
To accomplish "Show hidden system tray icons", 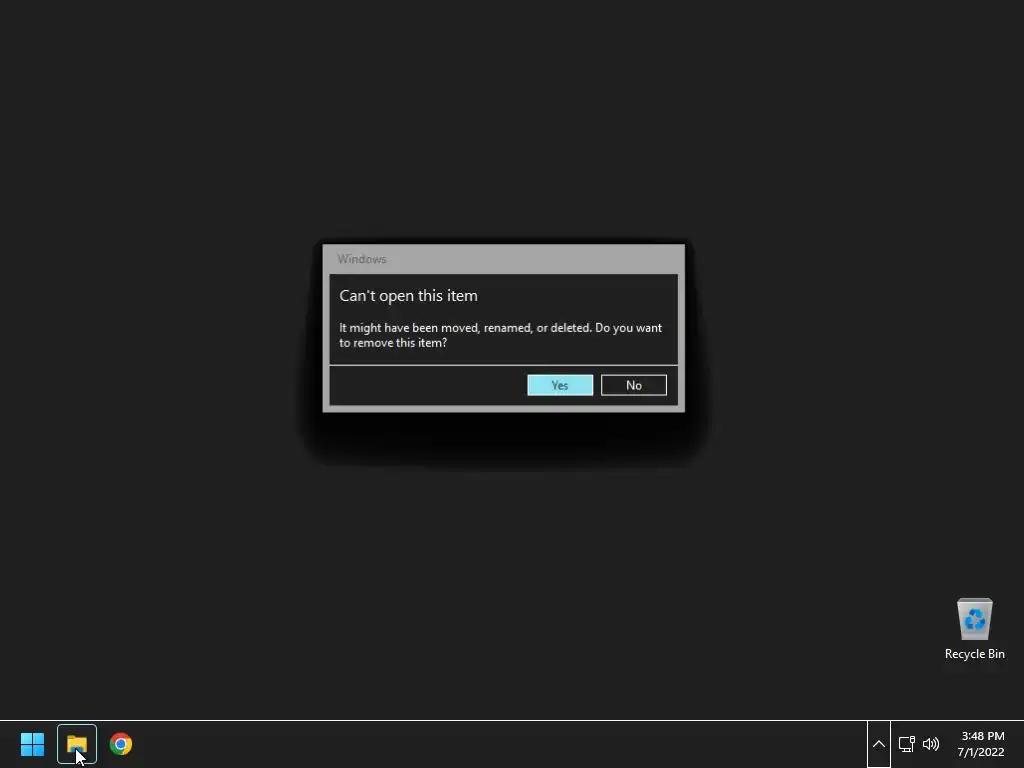I will coord(878,744).
